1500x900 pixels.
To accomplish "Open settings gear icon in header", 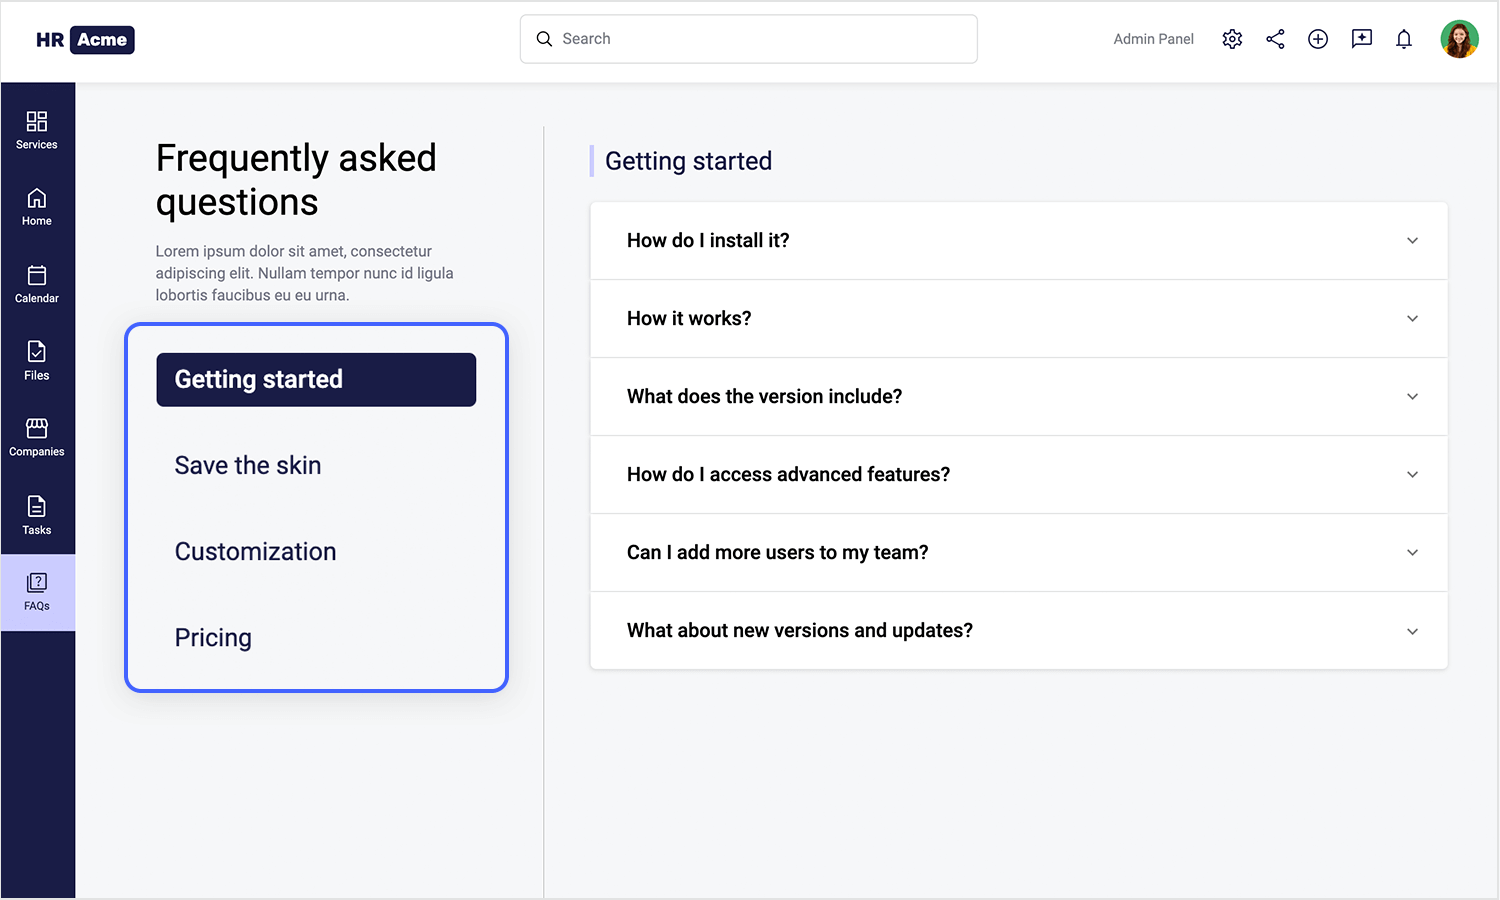I will (1232, 39).
